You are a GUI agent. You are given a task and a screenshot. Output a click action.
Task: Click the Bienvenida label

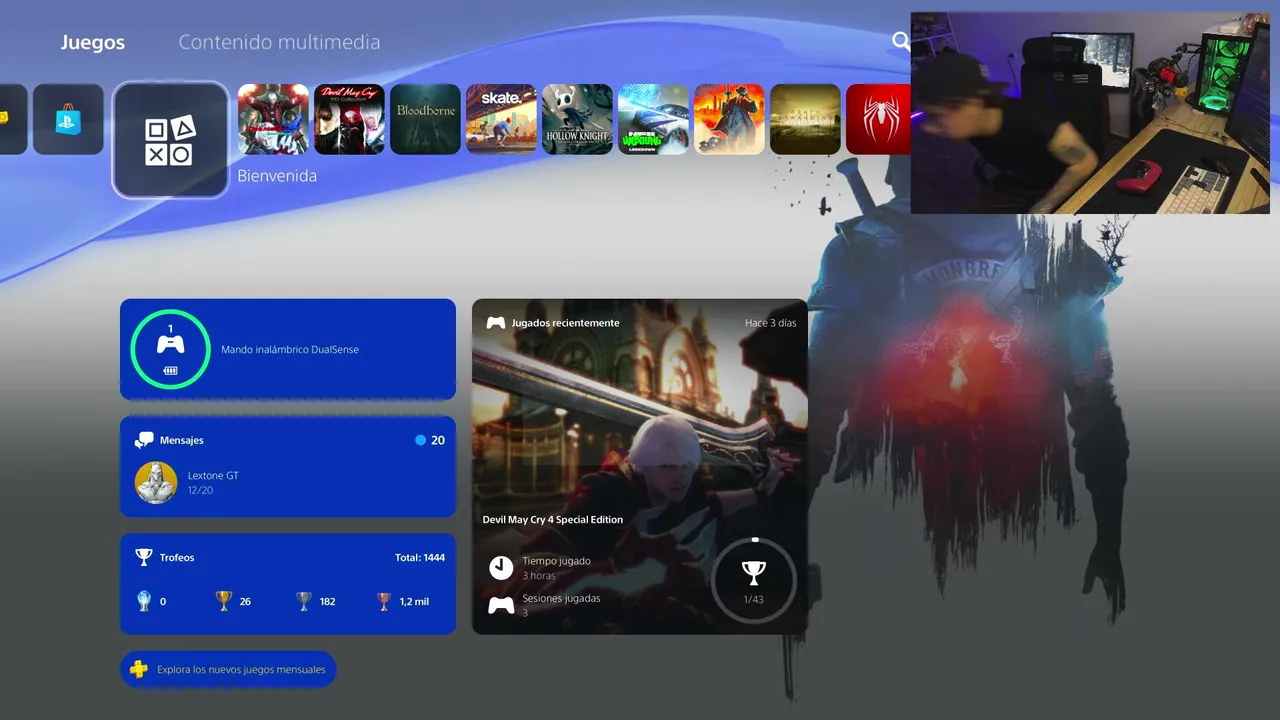pos(277,176)
